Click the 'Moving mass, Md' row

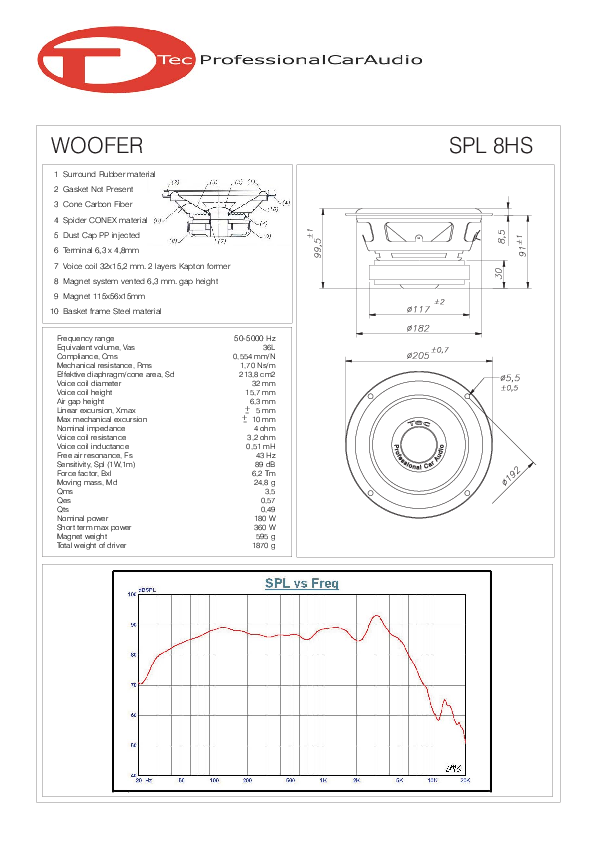click(x=166, y=483)
